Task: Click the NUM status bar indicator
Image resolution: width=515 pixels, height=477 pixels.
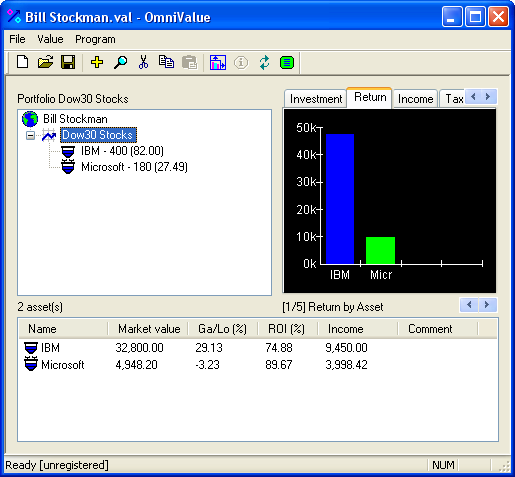Action: tap(443, 465)
